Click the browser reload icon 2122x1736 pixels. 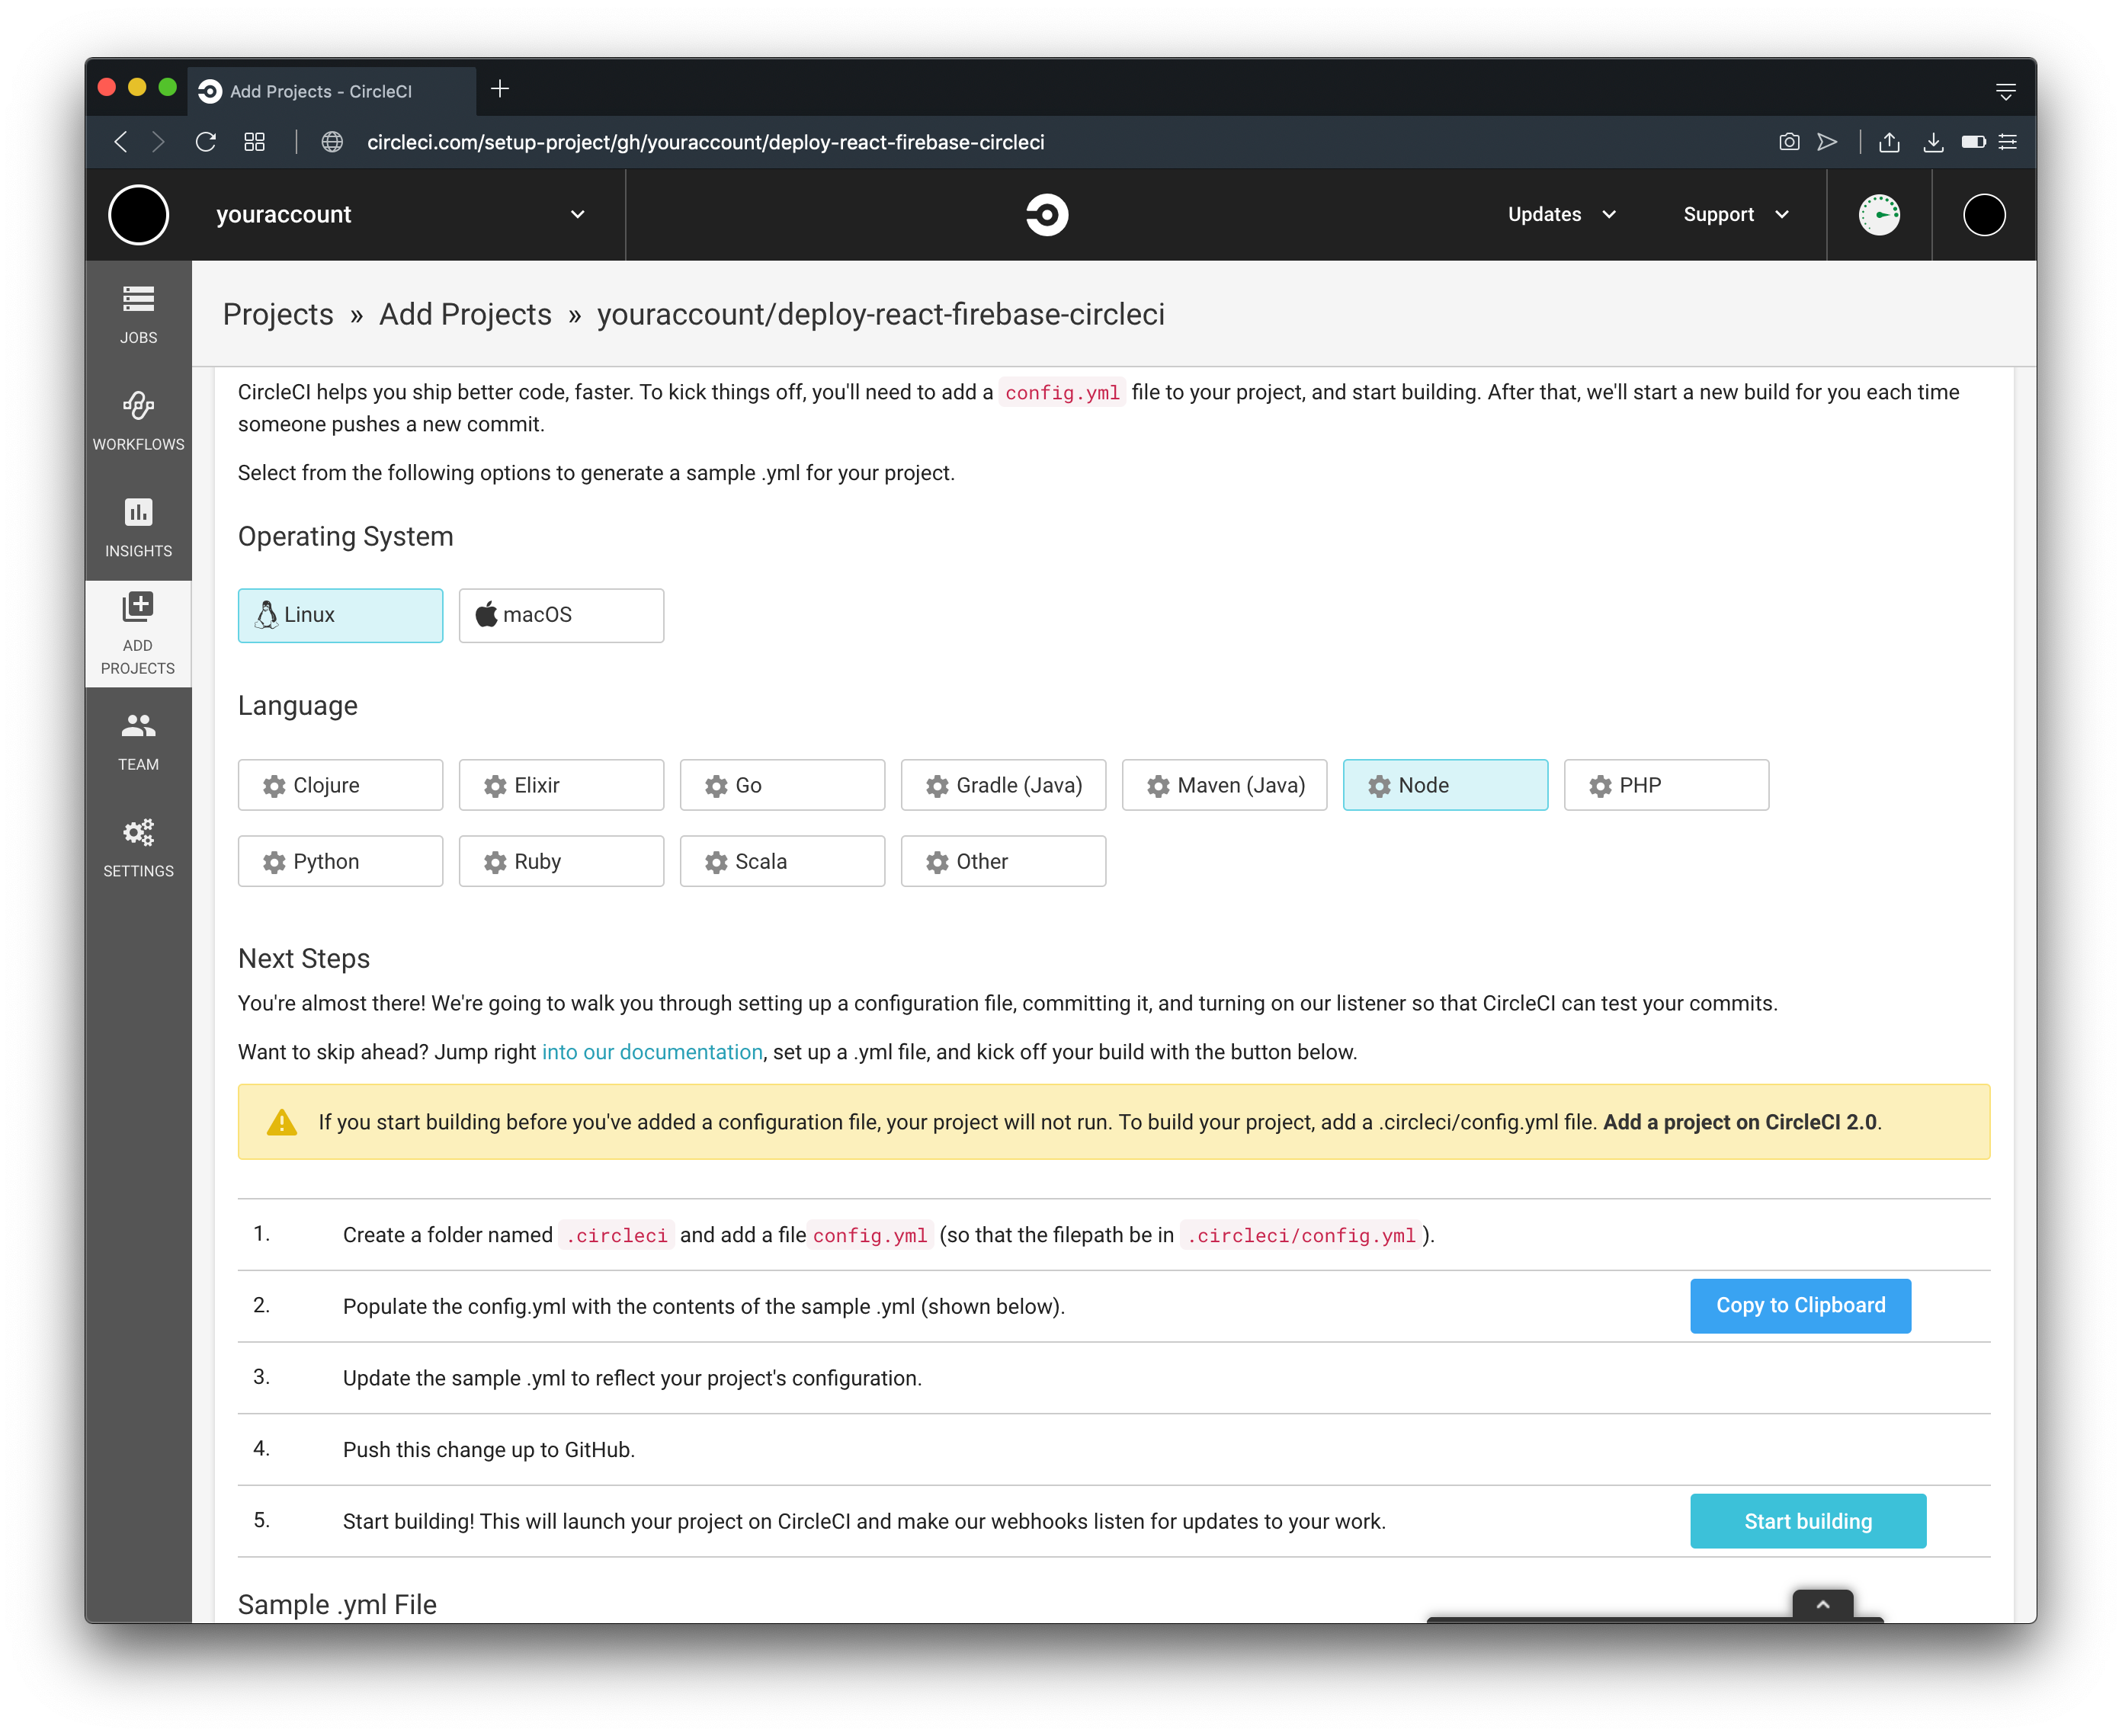click(x=206, y=142)
